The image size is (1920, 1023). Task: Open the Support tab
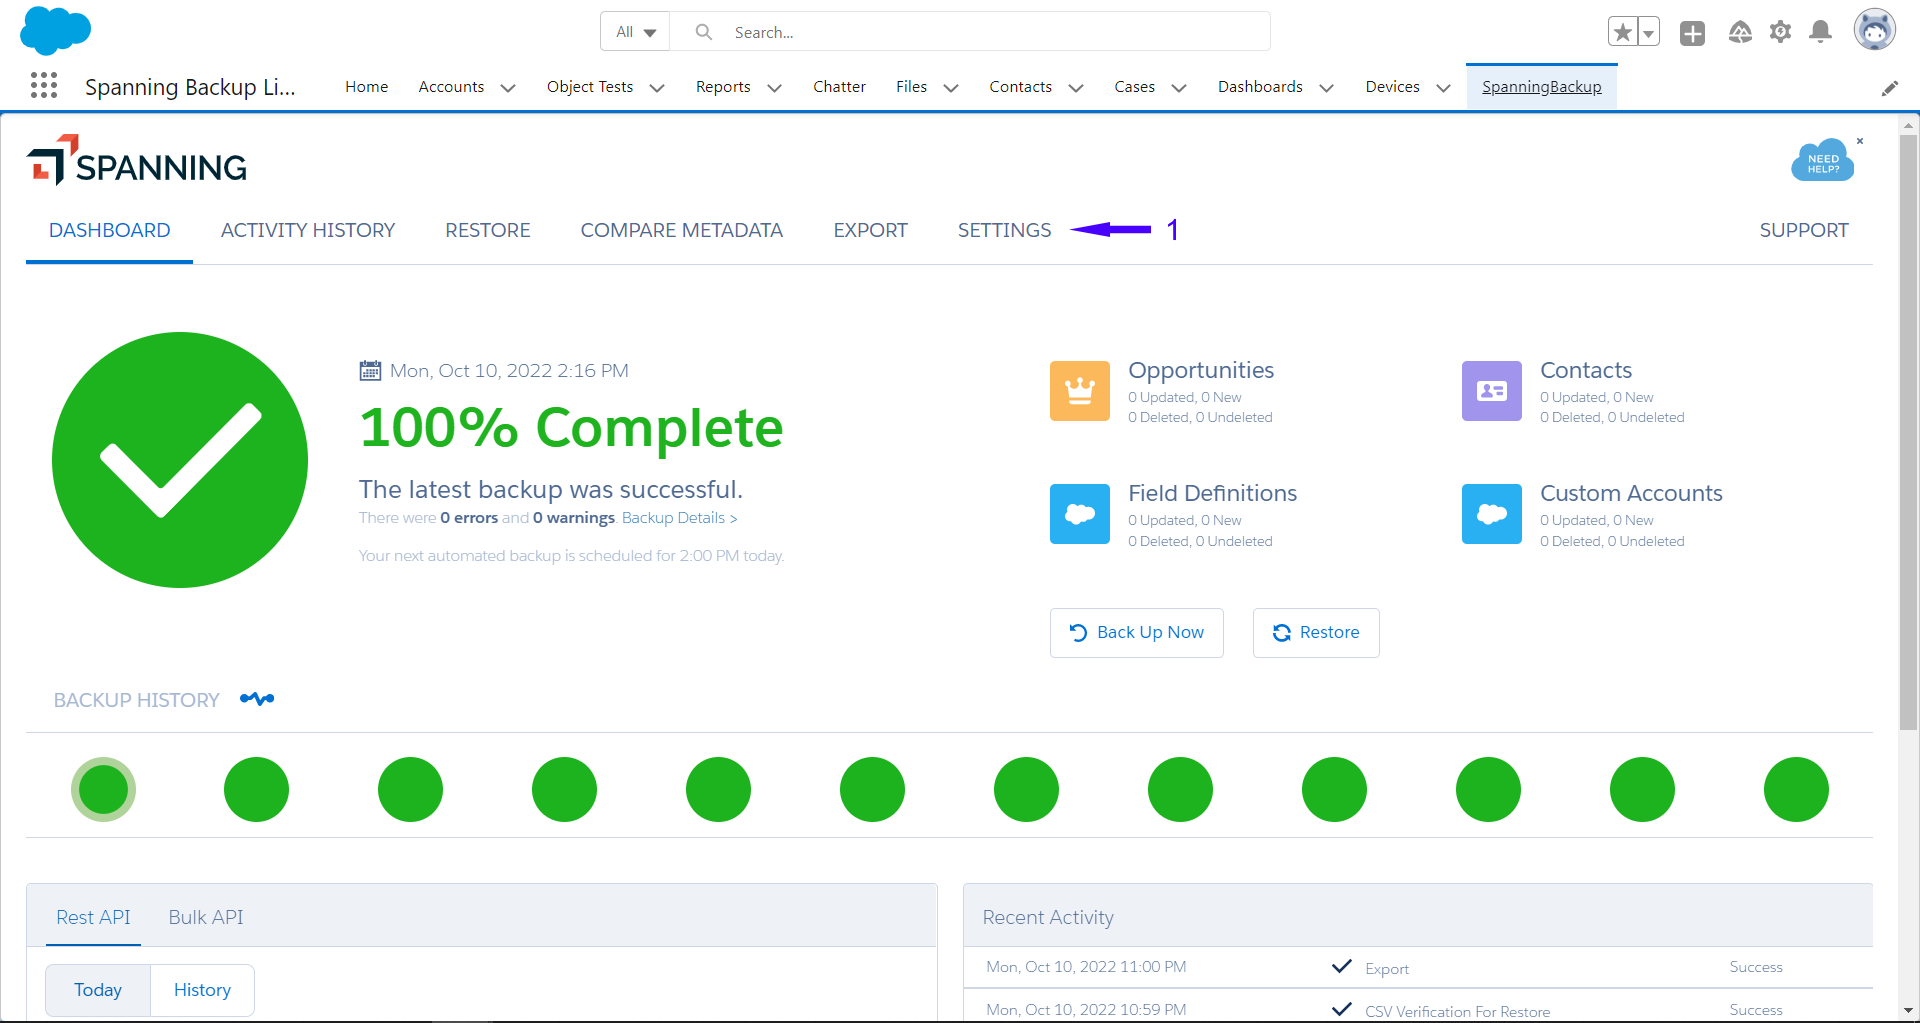click(x=1804, y=230)
